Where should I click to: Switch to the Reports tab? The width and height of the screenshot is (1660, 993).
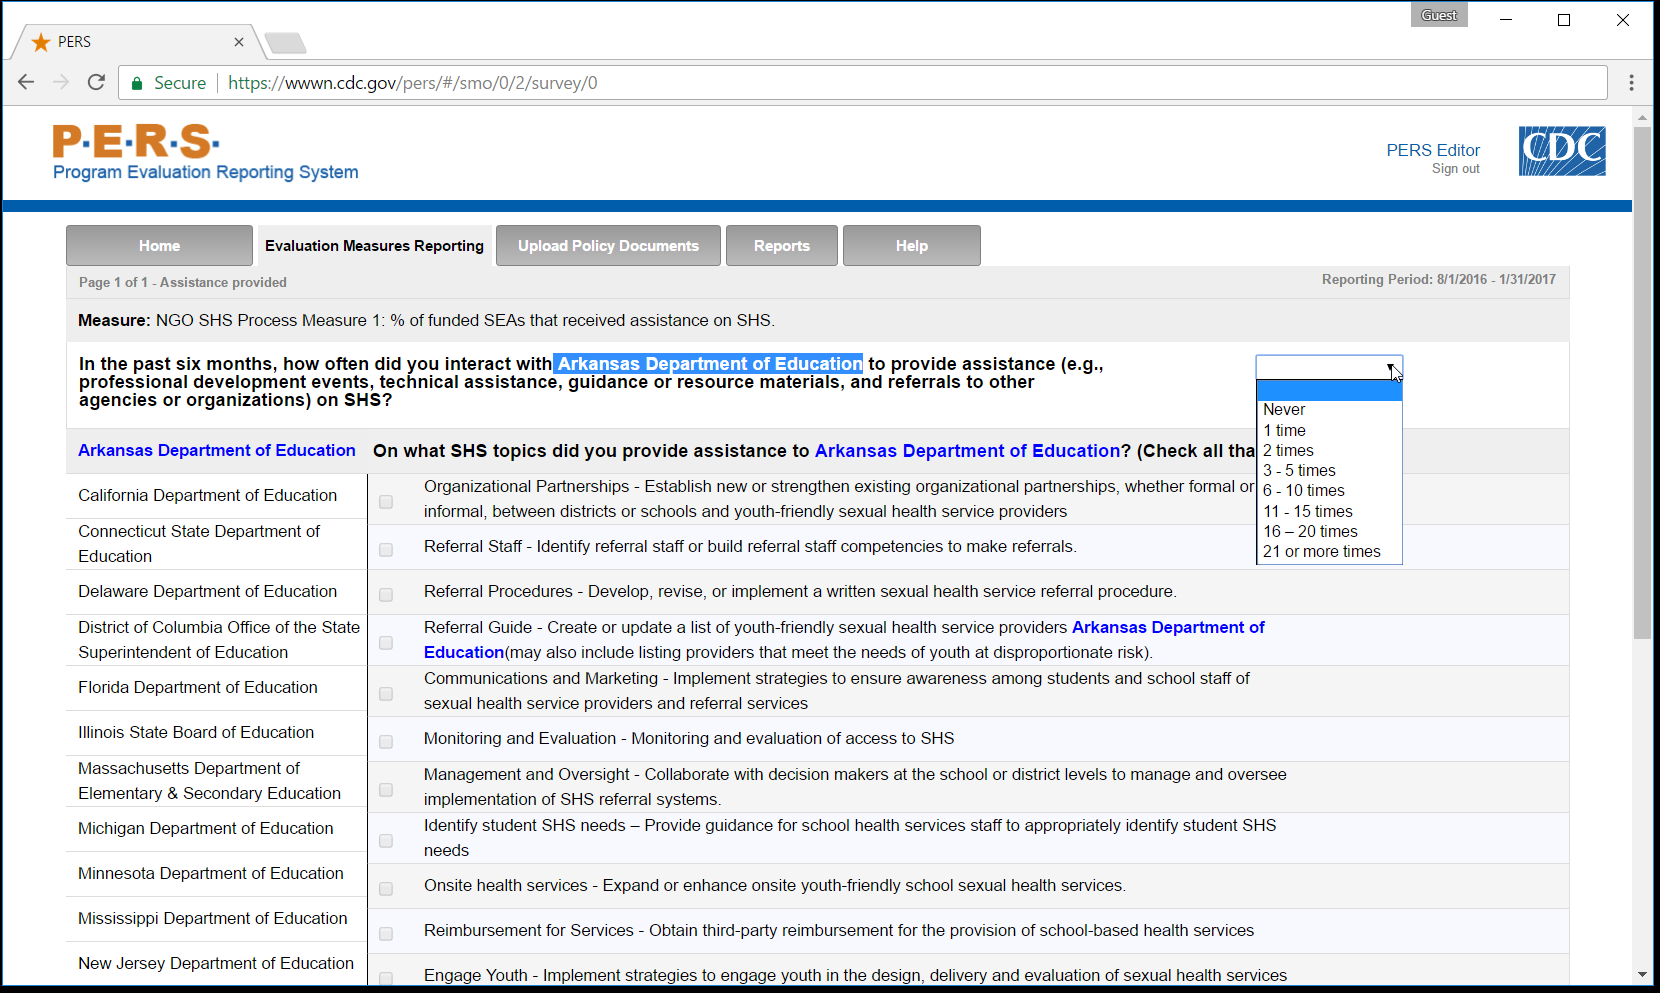[782, 246]
